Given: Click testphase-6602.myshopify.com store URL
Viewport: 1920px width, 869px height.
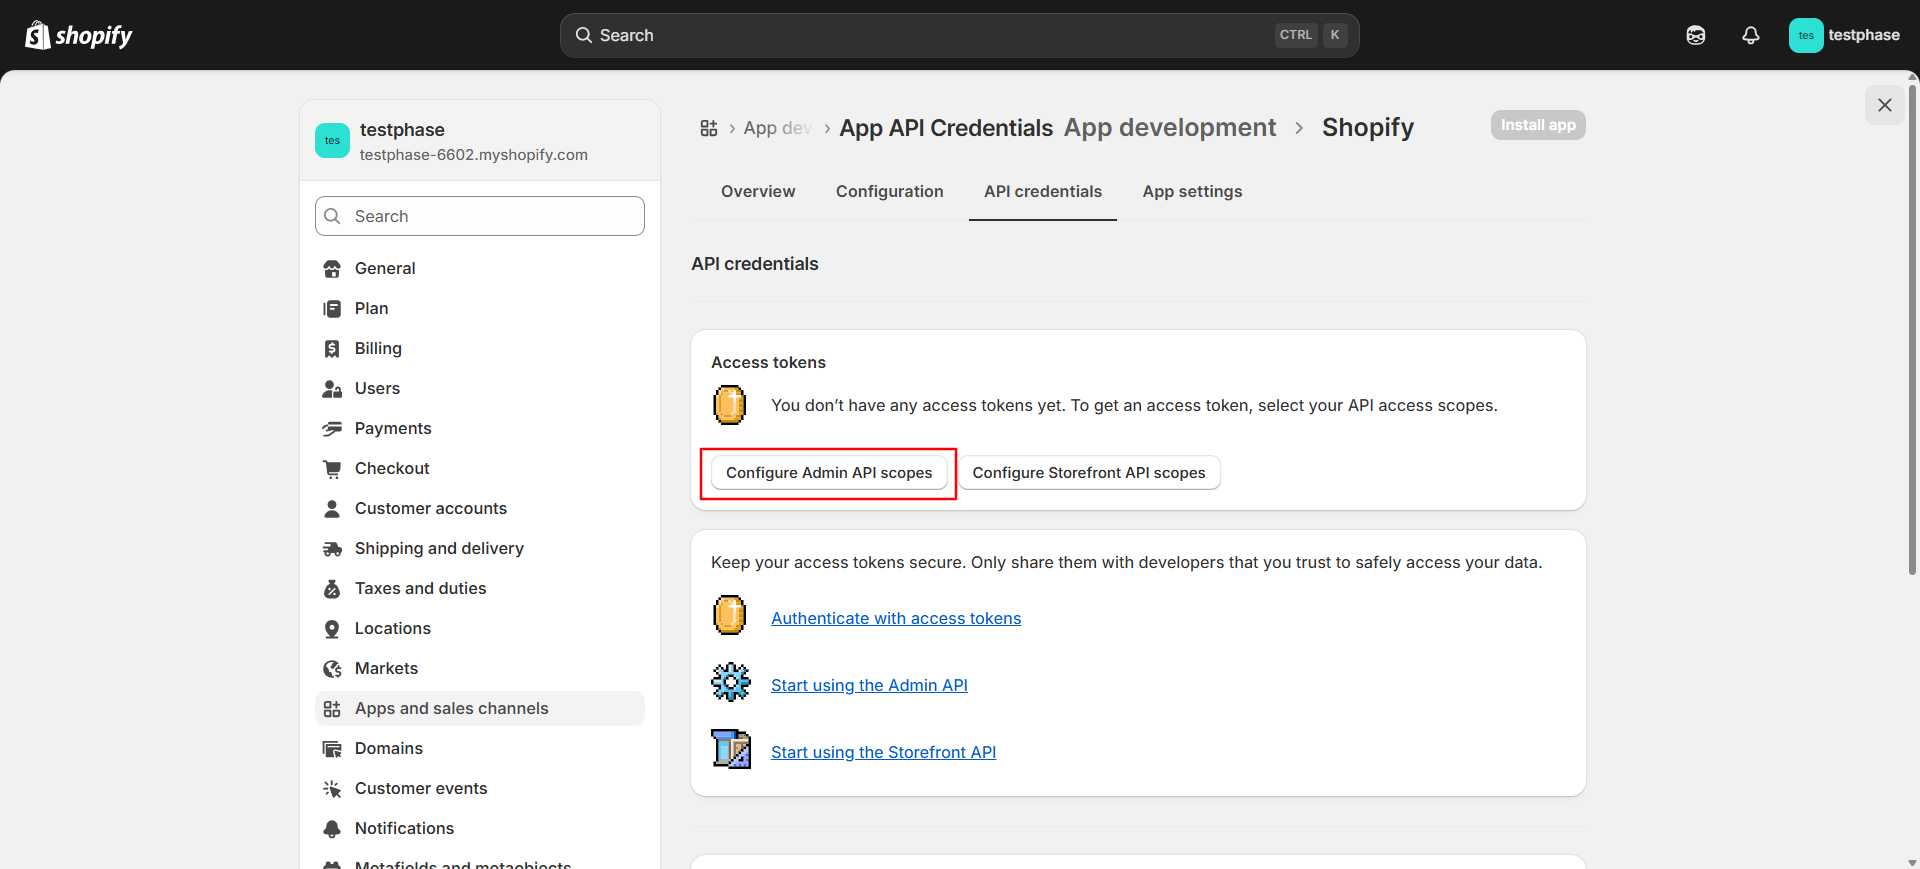Looking at the screenshot, I should point(474,155).
